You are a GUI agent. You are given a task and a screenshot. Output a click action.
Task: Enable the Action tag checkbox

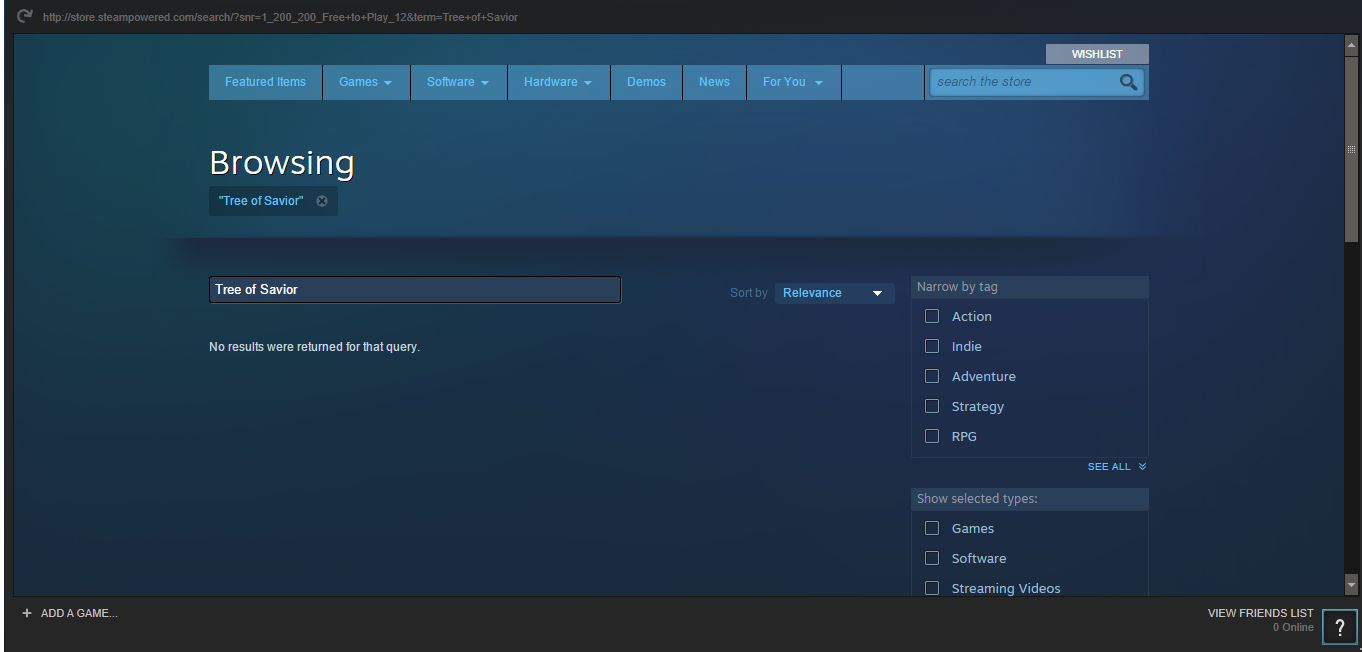tap(932, 316)
